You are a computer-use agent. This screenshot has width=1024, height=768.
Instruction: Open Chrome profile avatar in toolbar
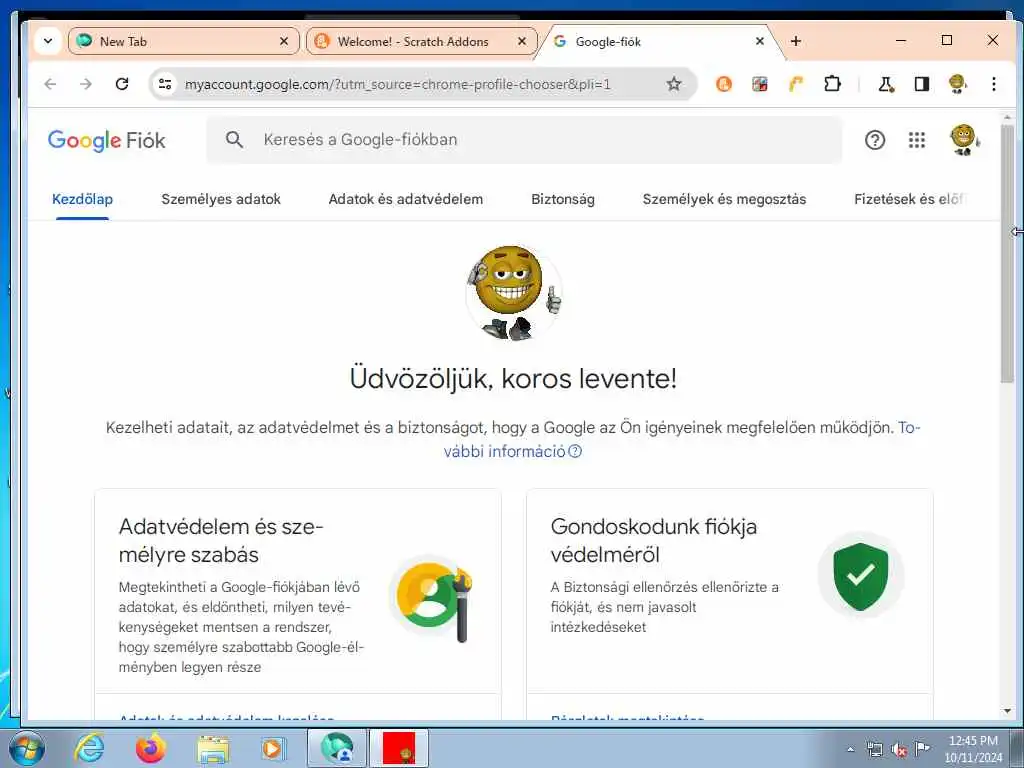(957, 84)
